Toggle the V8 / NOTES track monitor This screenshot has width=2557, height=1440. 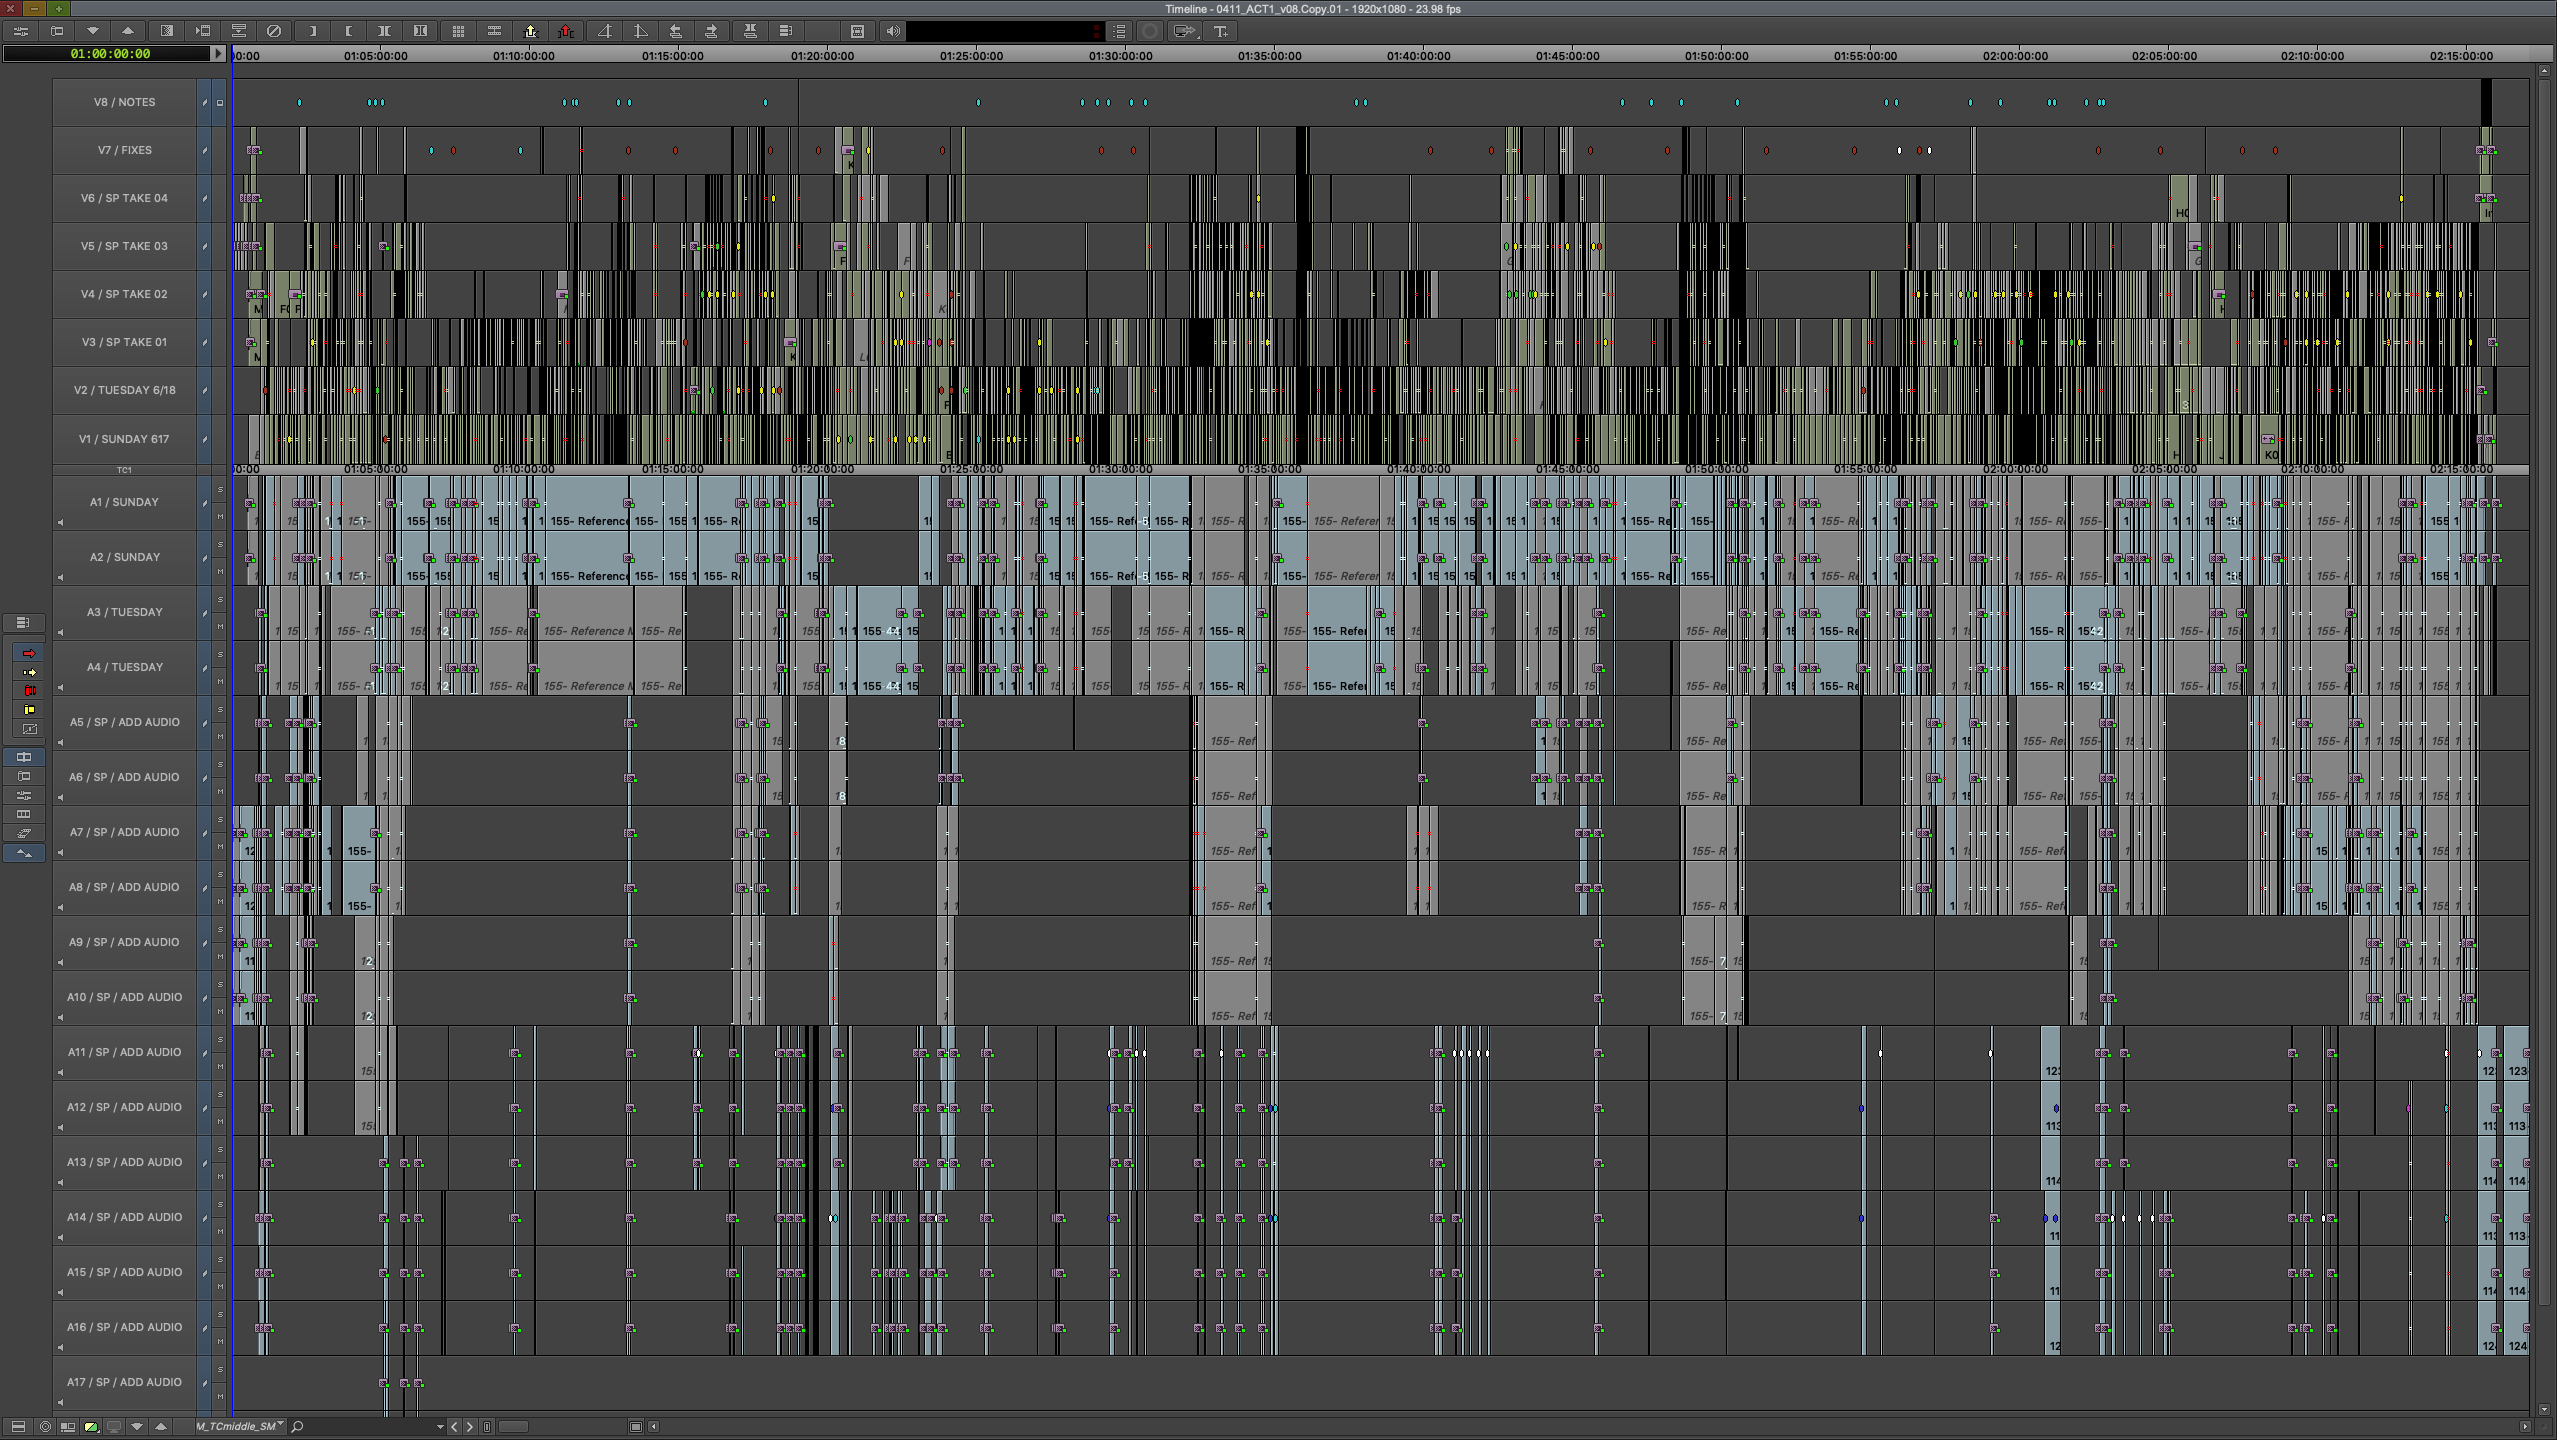pos(220,102)
